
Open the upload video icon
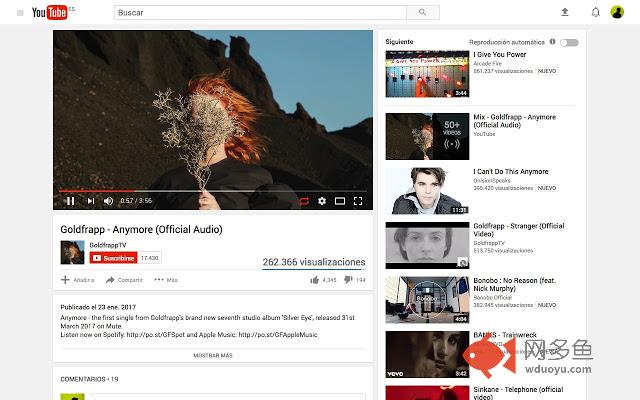(565, 12)
